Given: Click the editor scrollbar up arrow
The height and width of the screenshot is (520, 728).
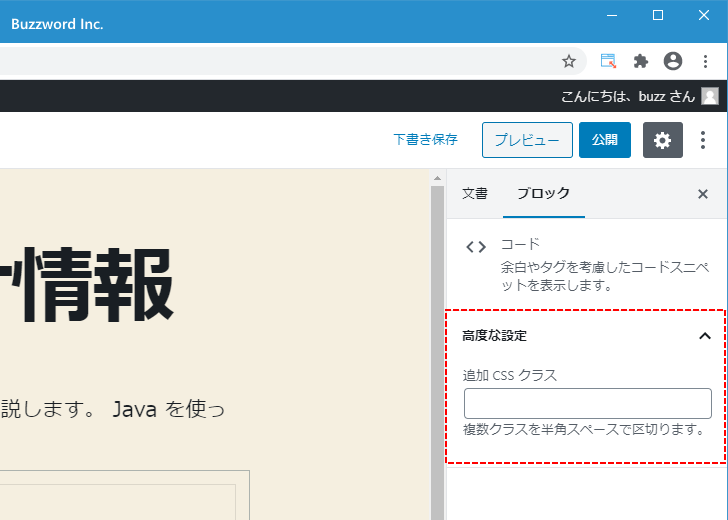Looking at the screenshot, I should pyautogui.click(x=437, y=179).
